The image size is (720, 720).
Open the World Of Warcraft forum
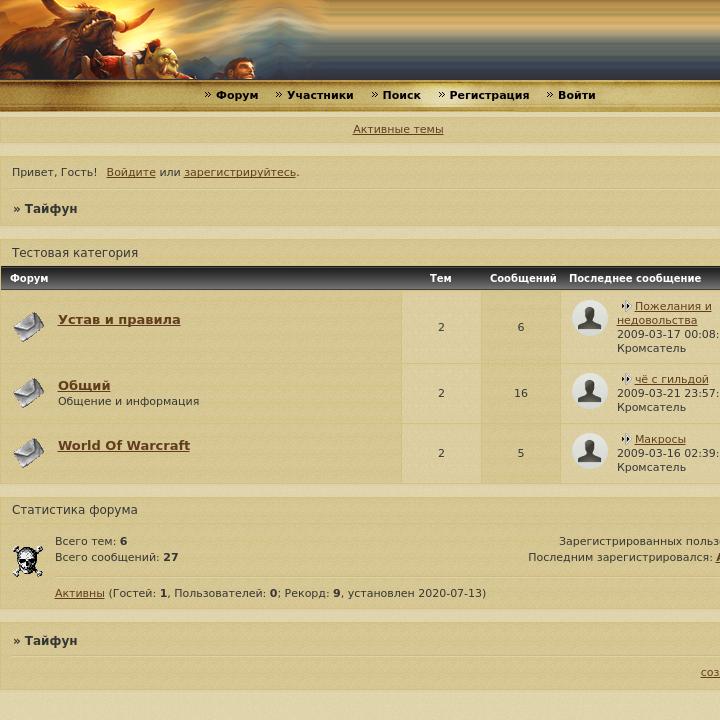[x=124, y=445]
